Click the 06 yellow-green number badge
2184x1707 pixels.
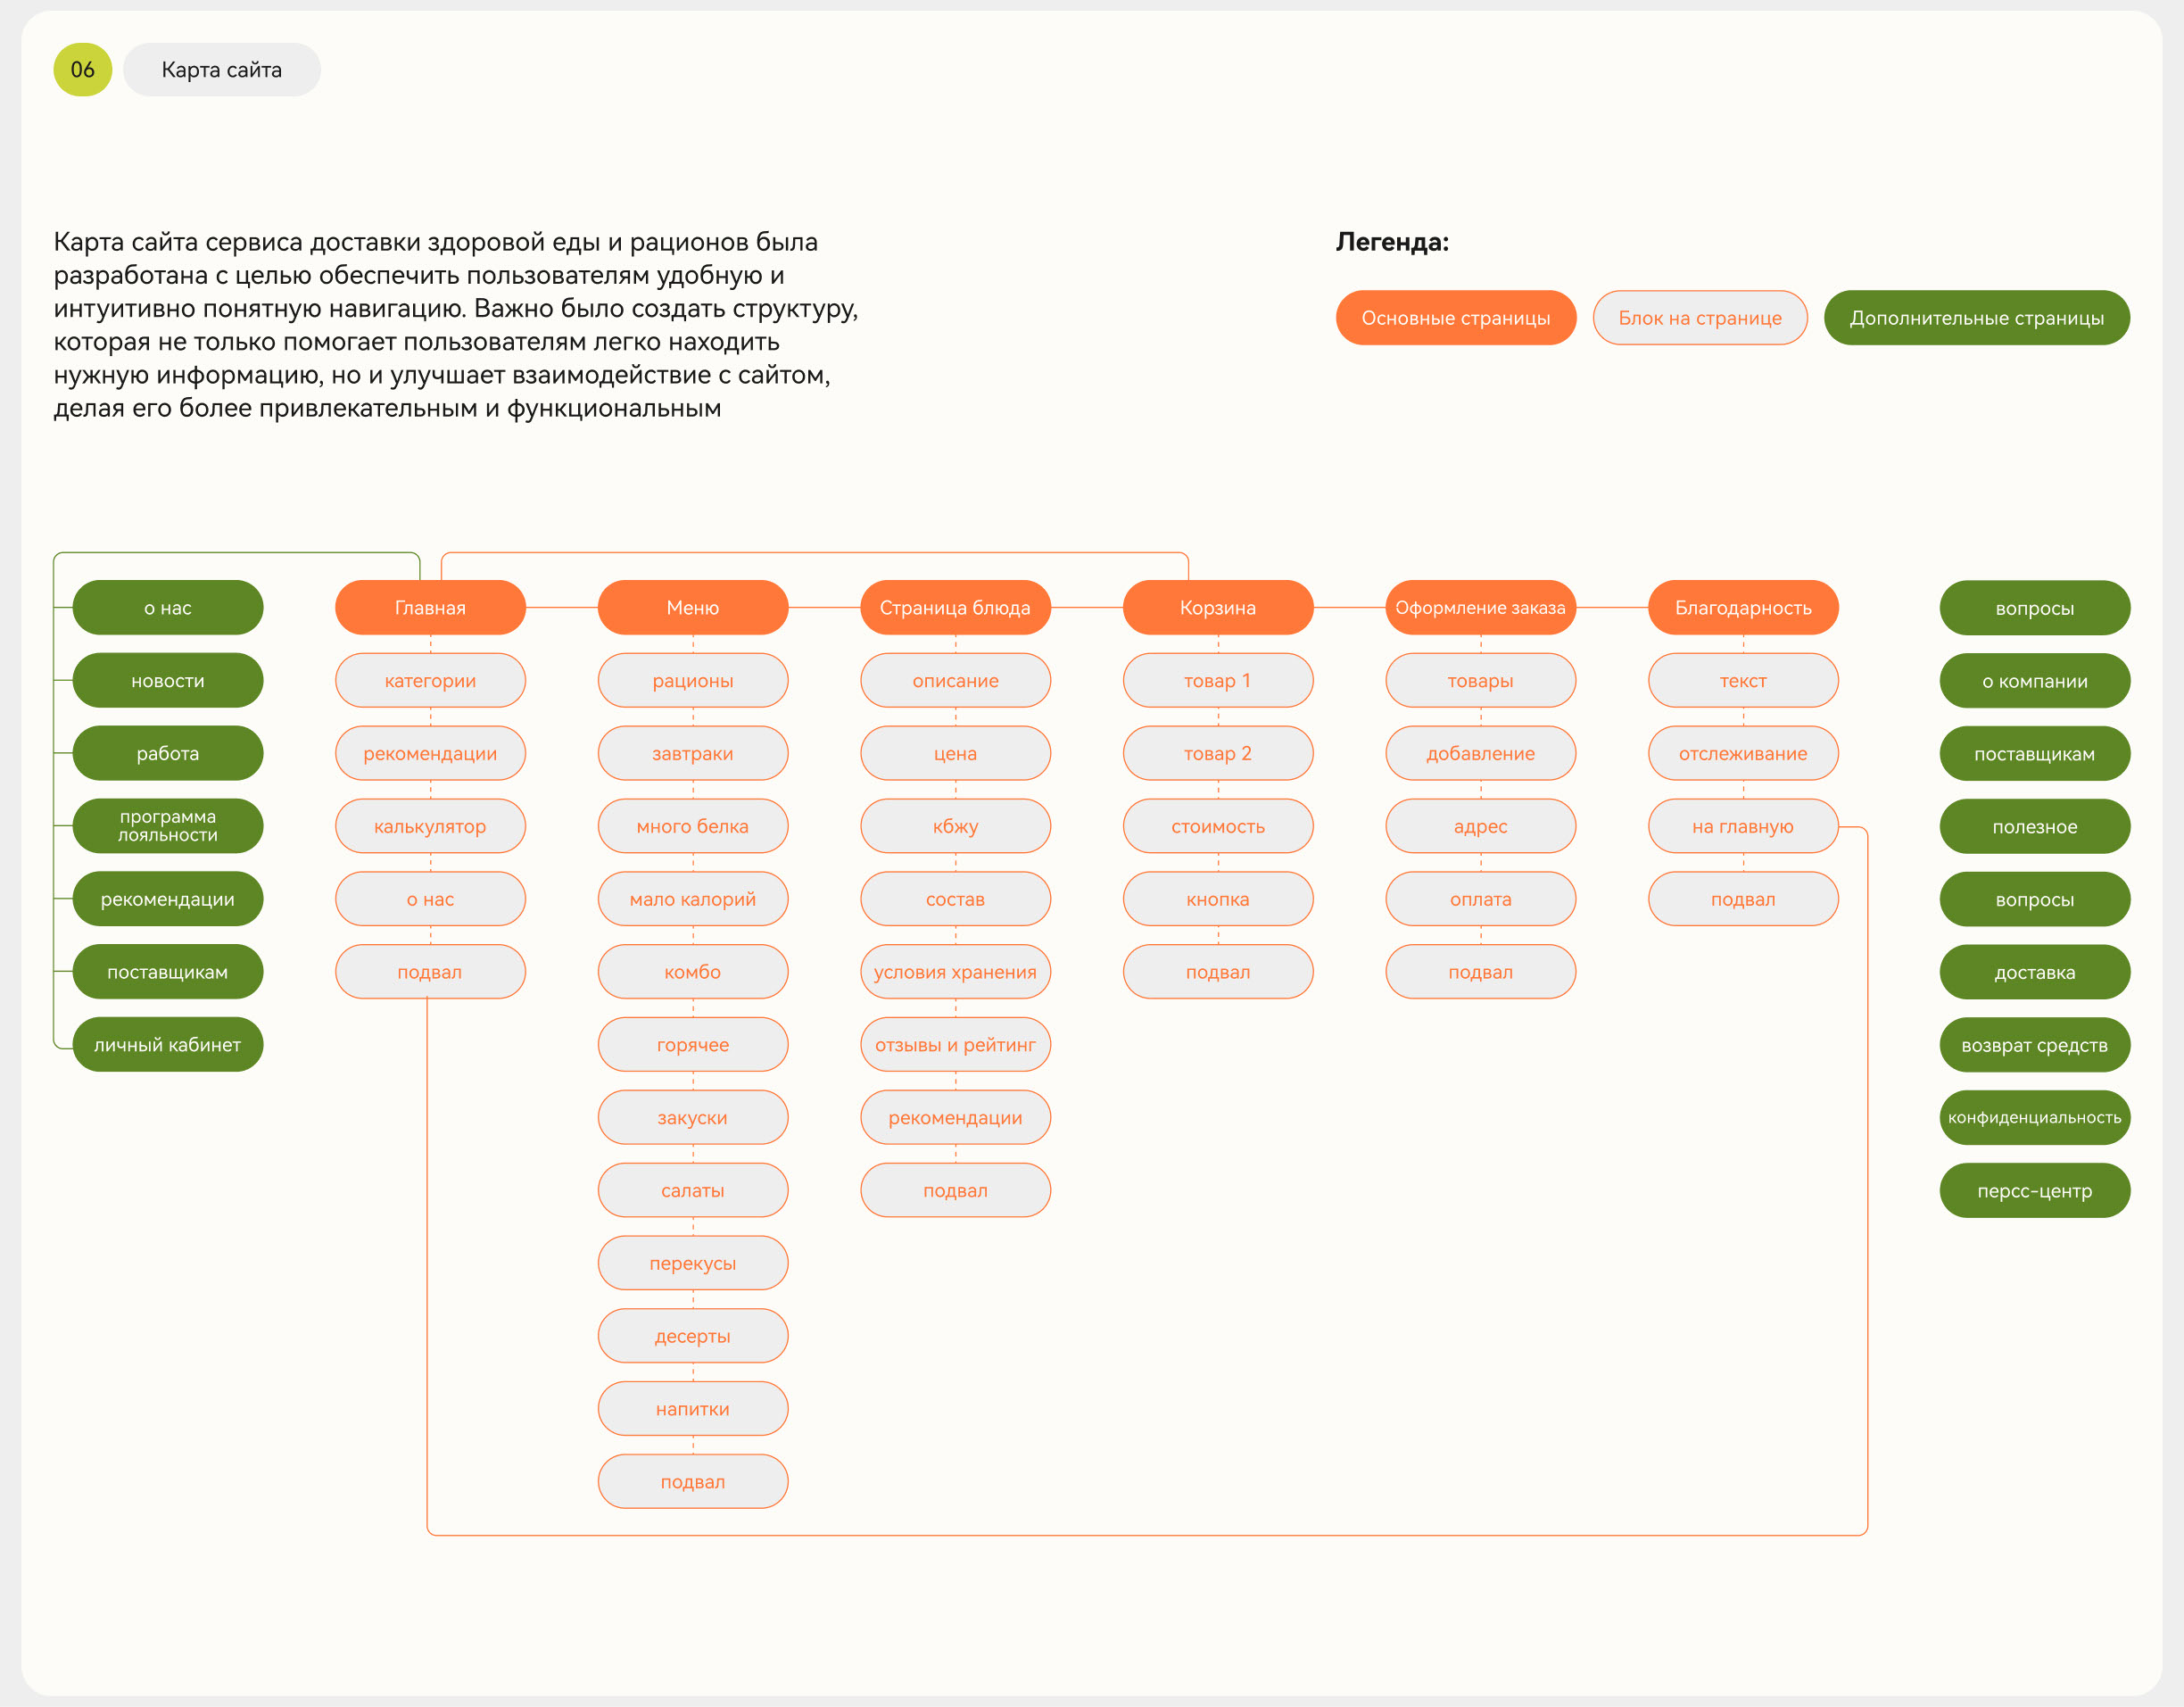click(82, 69)
